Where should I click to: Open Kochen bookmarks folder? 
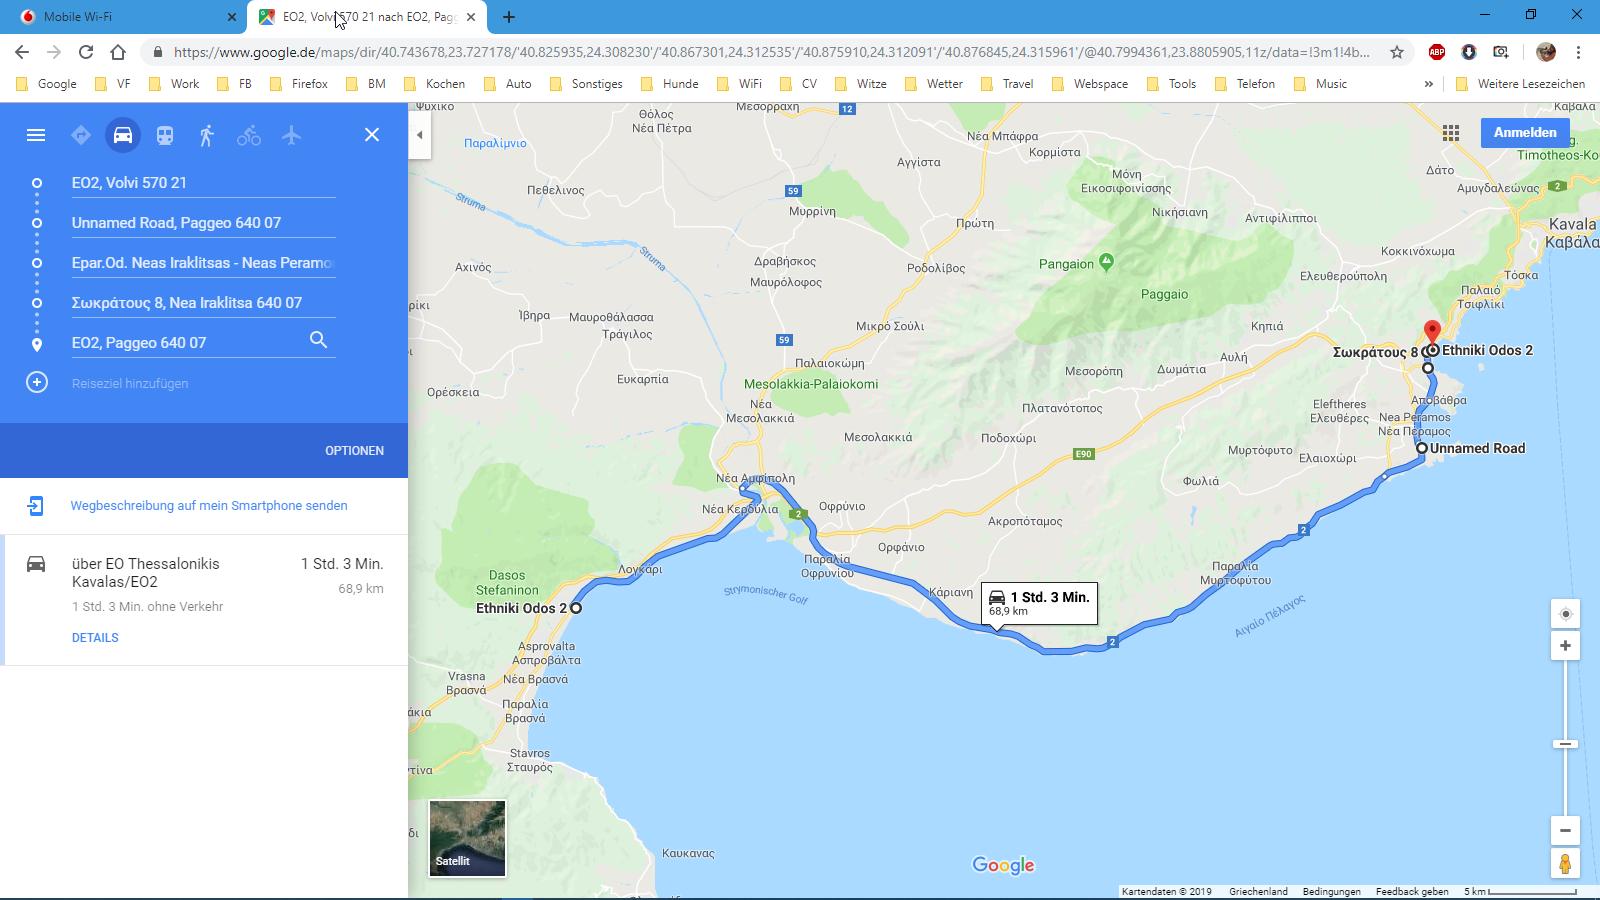coord(434,84)
